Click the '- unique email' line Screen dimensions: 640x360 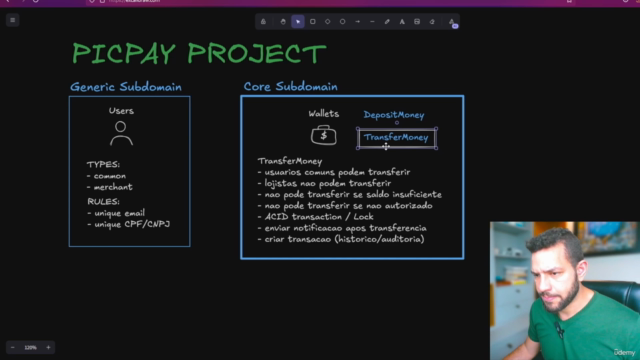[x=116, y=213]
